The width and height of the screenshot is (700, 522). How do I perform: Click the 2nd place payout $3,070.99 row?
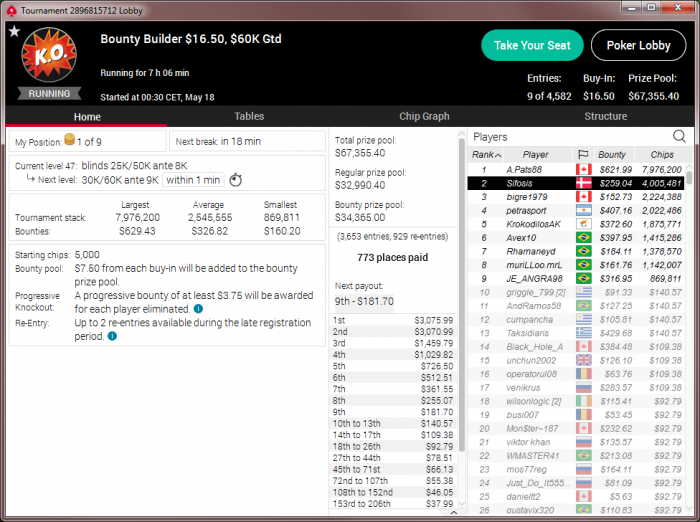(393, 332)
